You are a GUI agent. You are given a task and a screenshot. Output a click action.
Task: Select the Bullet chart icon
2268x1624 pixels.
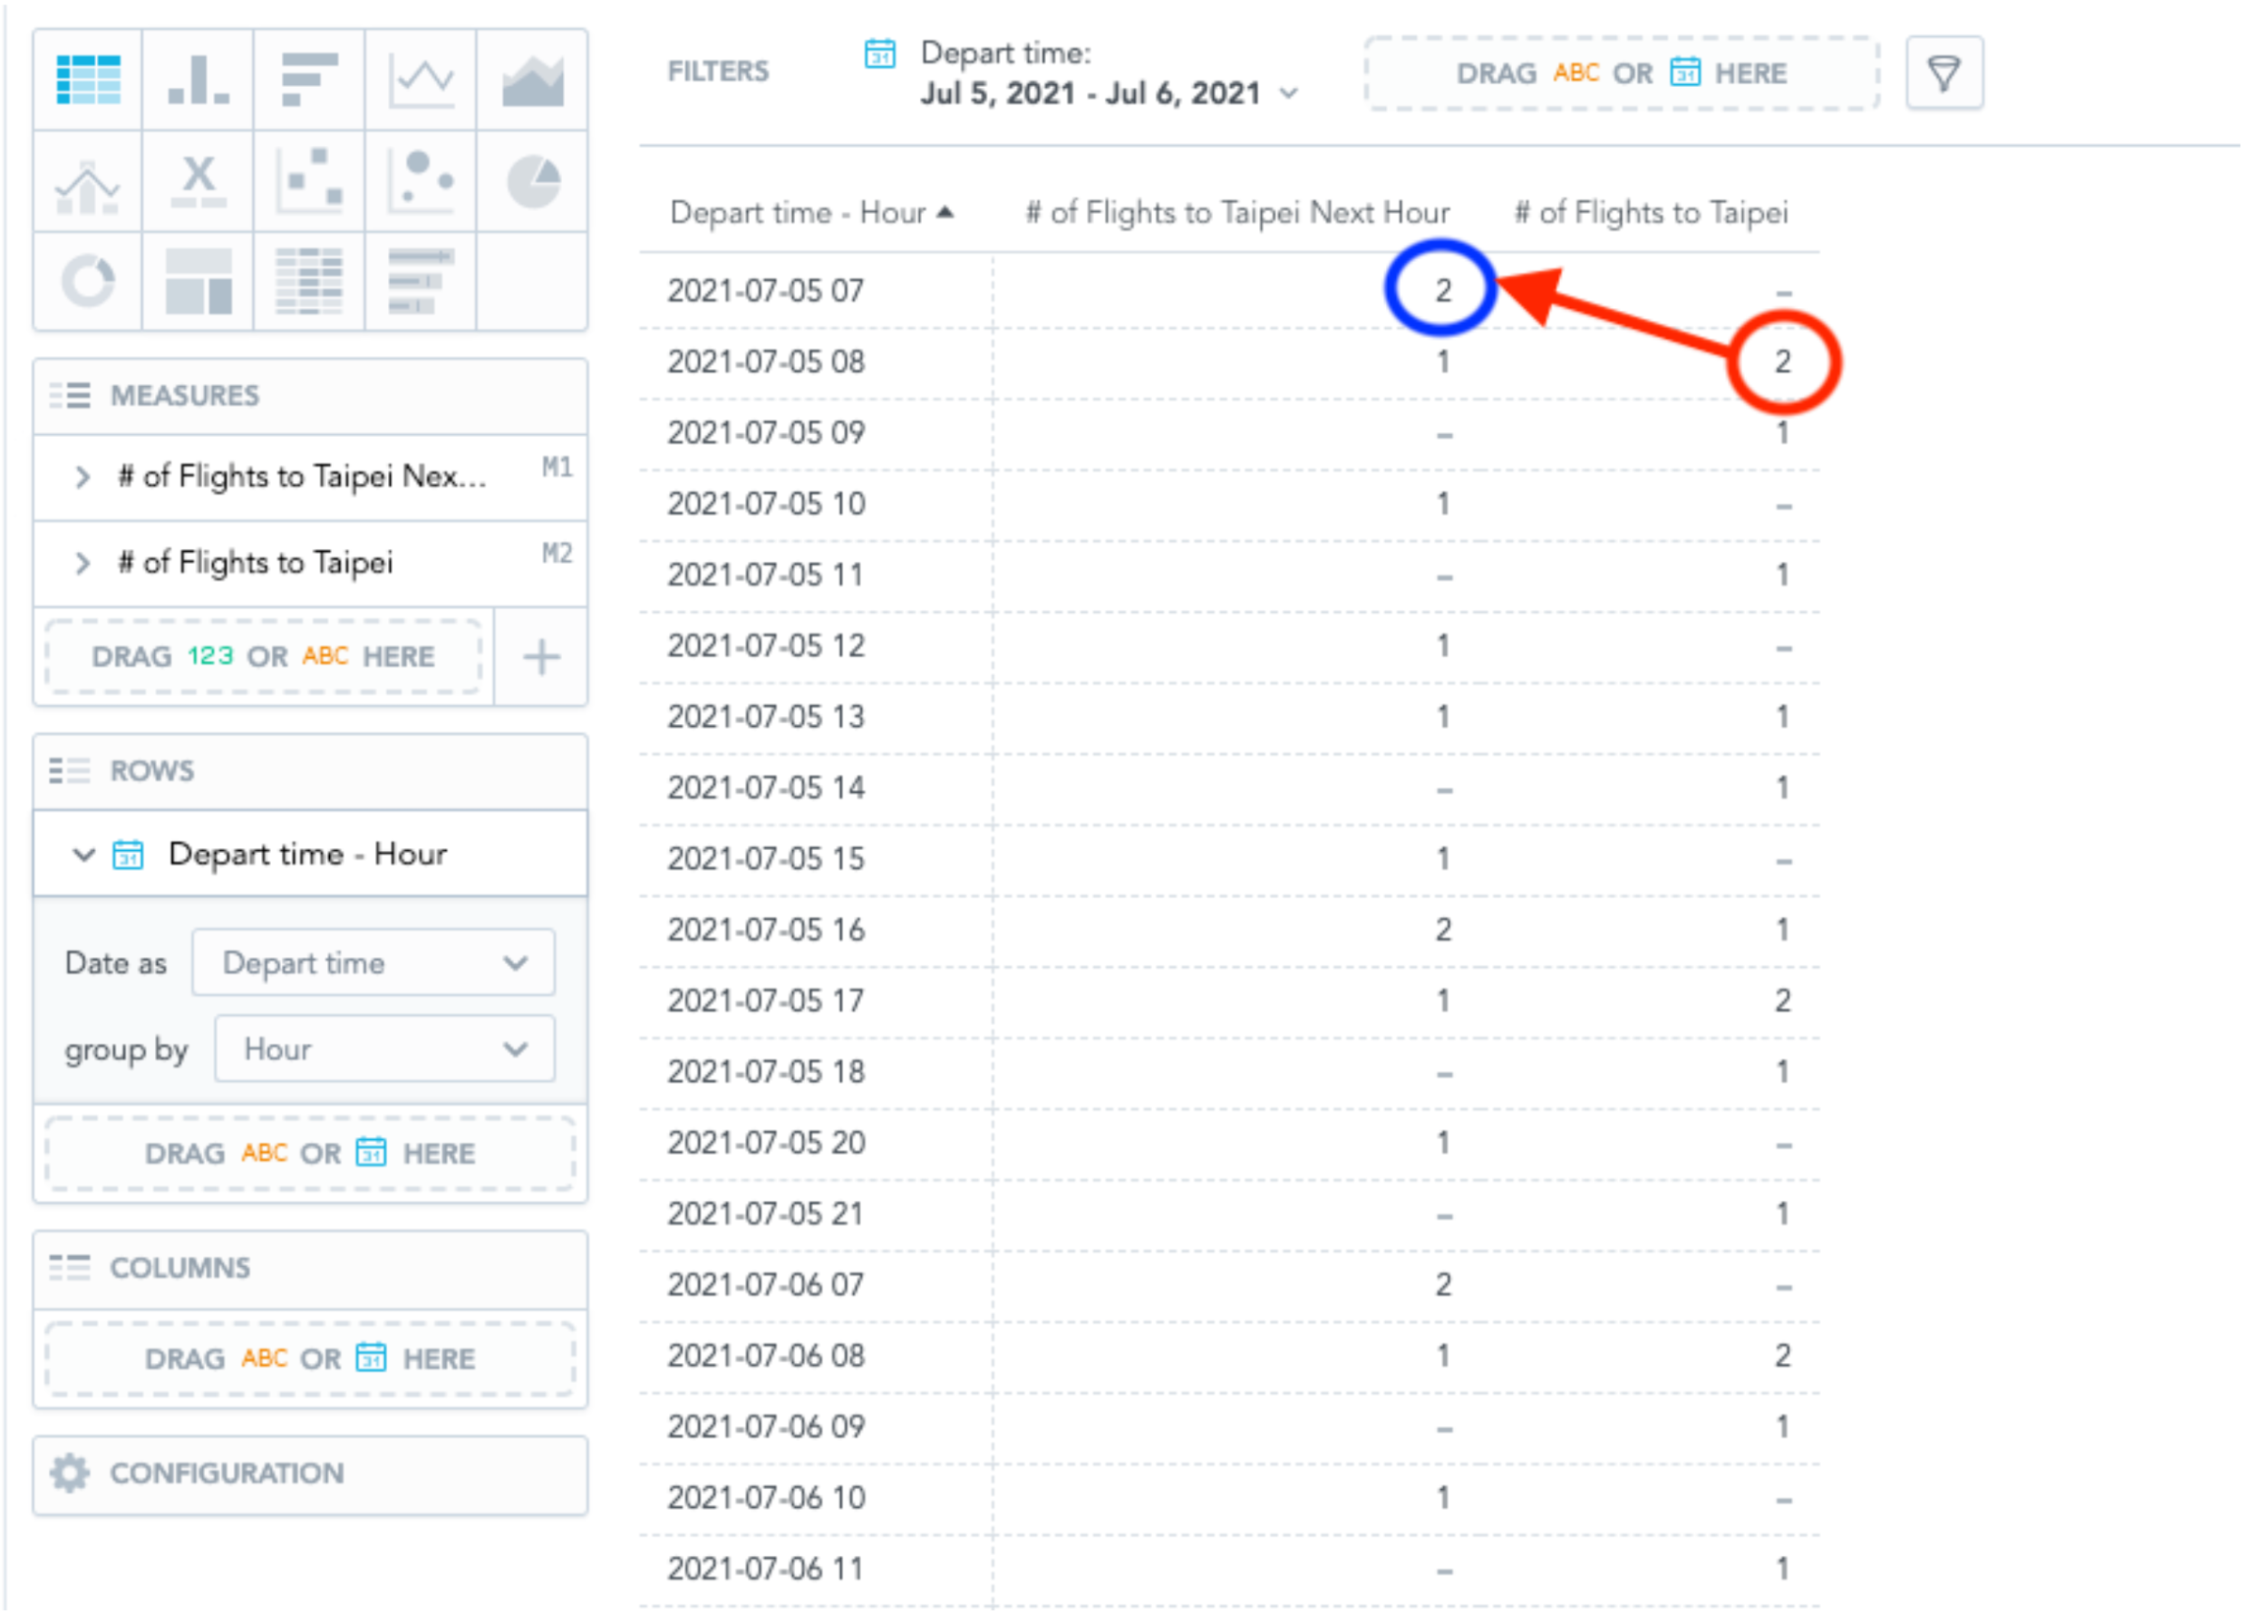(x=421, y=281)
